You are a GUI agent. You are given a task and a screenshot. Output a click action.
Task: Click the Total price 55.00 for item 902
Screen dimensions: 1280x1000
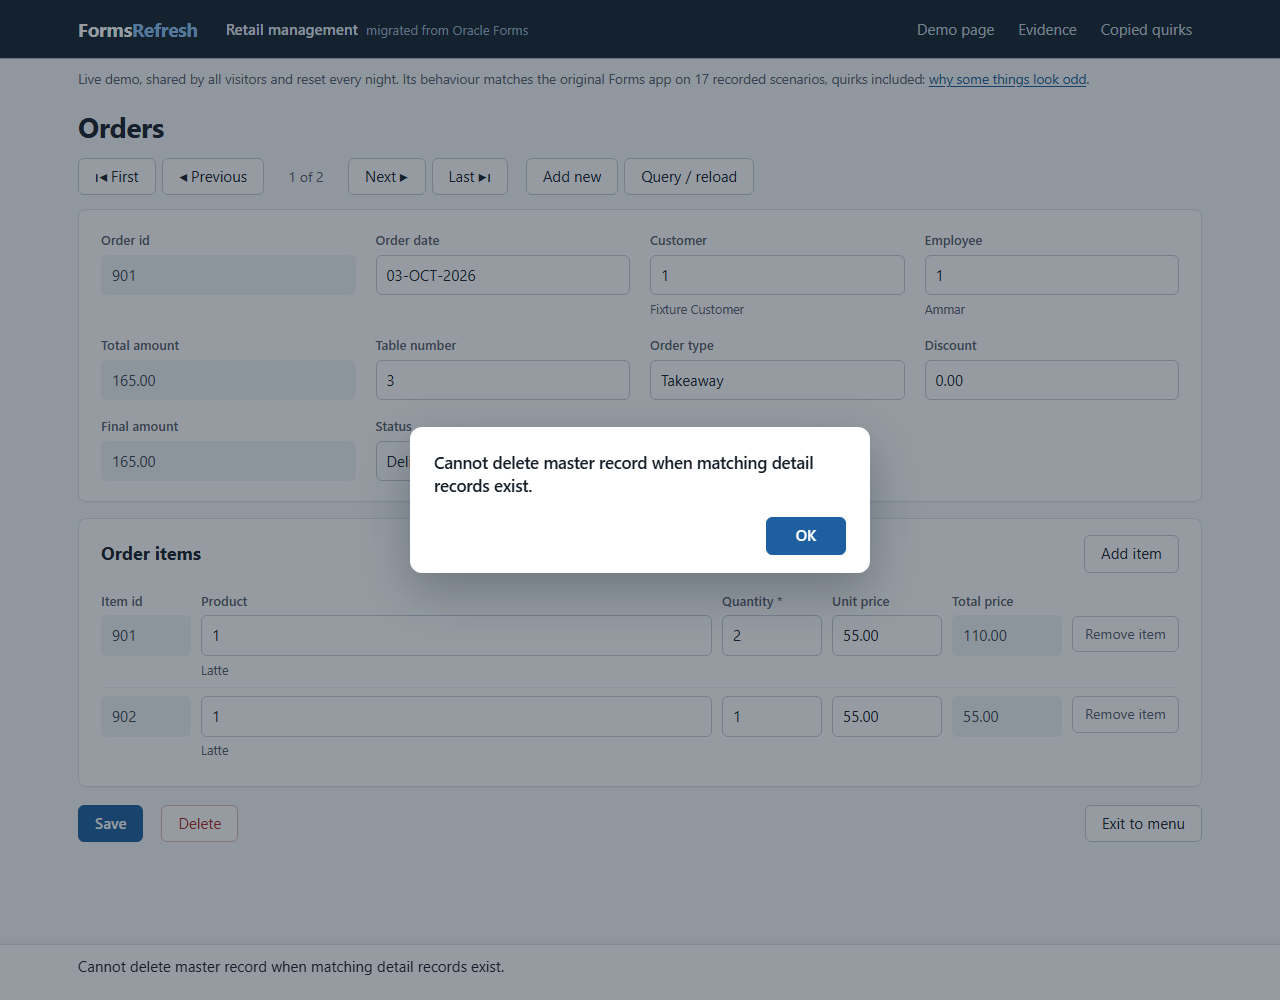(1007, 716)
